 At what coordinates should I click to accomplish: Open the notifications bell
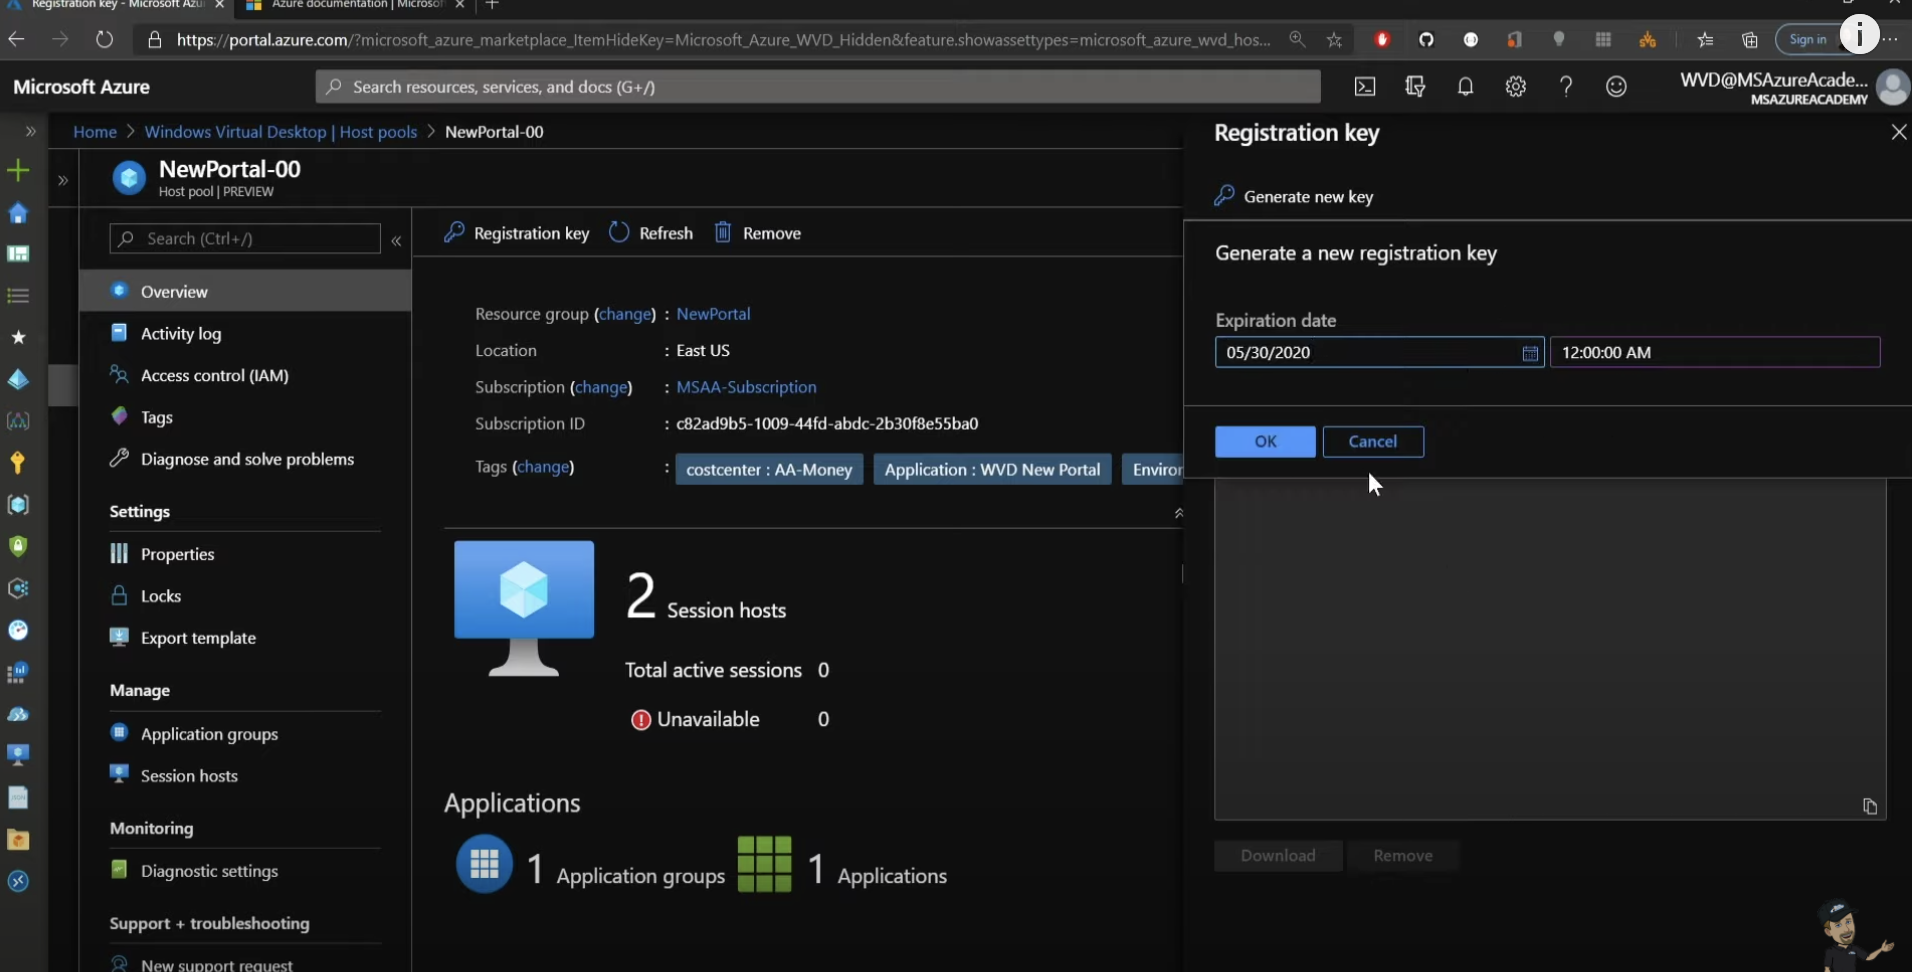click(x=1465, y=87)
